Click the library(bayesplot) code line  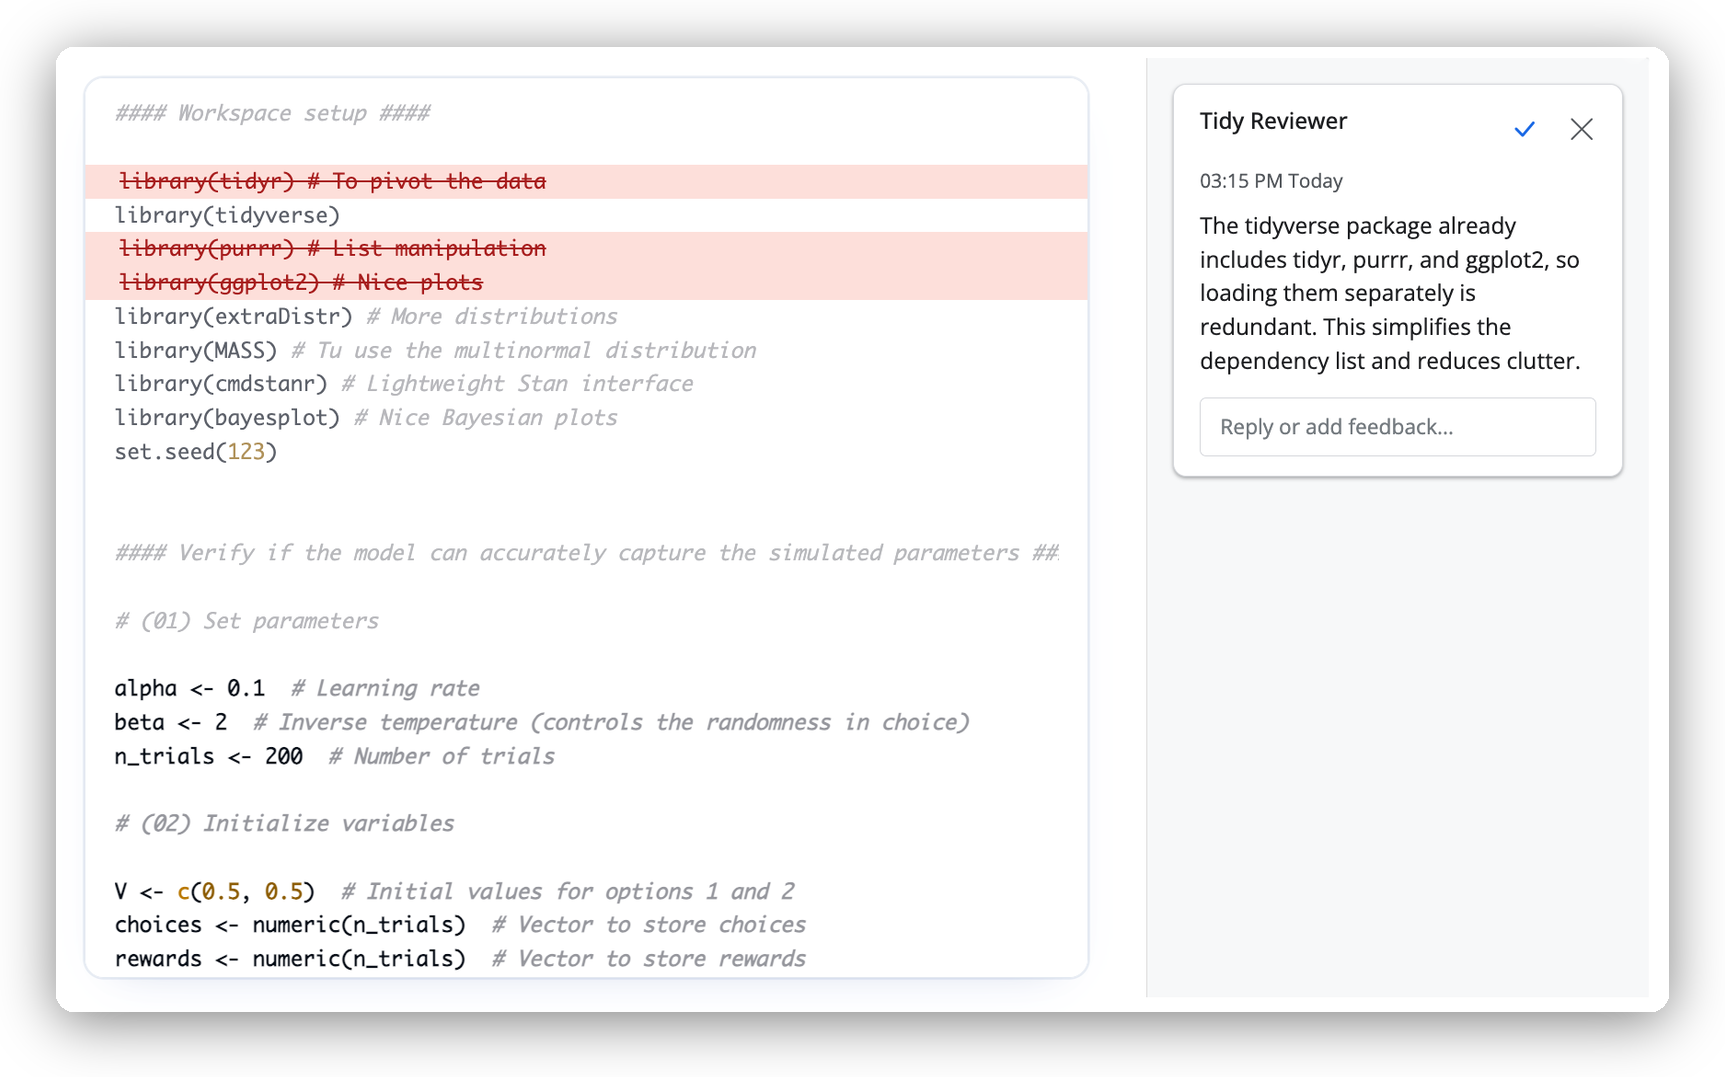227,417
